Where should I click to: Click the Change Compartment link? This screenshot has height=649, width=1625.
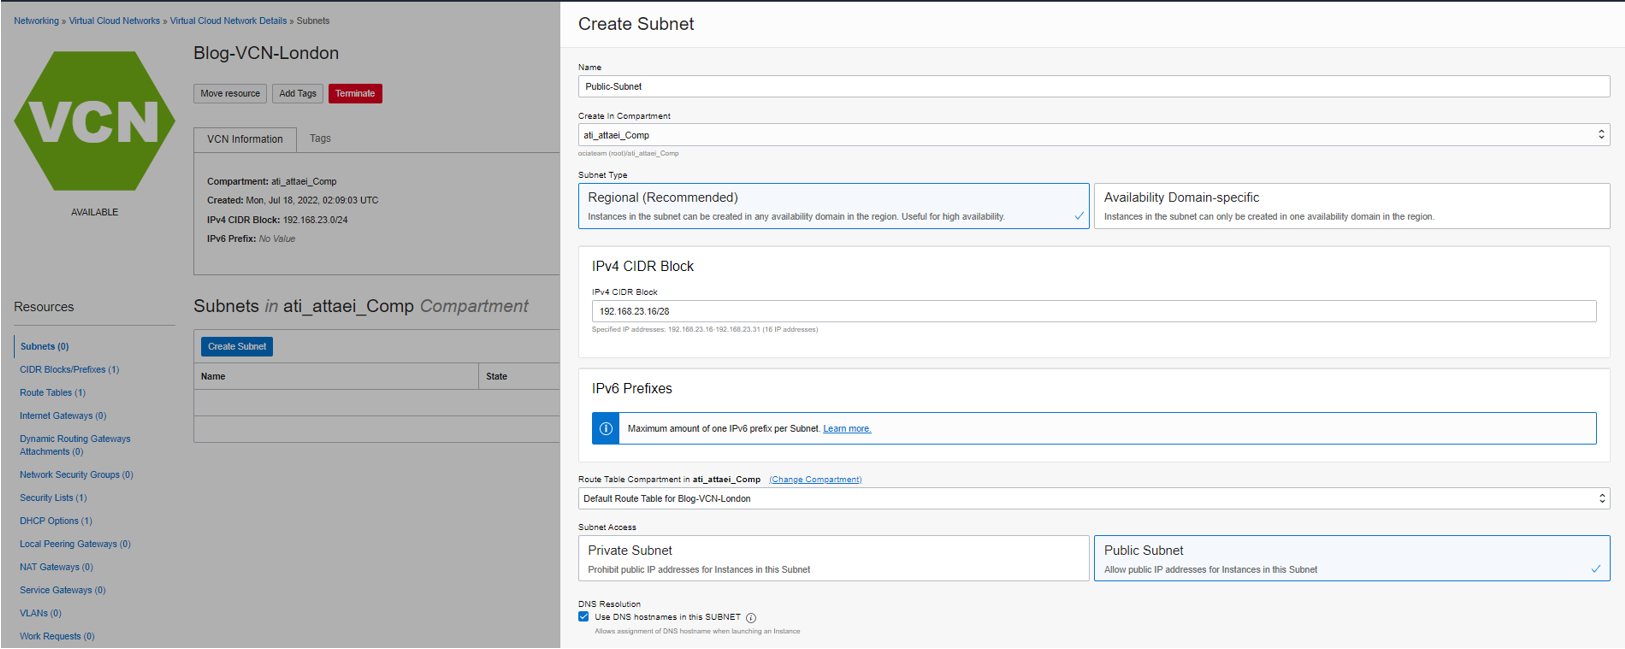click(x=815, y=480)
